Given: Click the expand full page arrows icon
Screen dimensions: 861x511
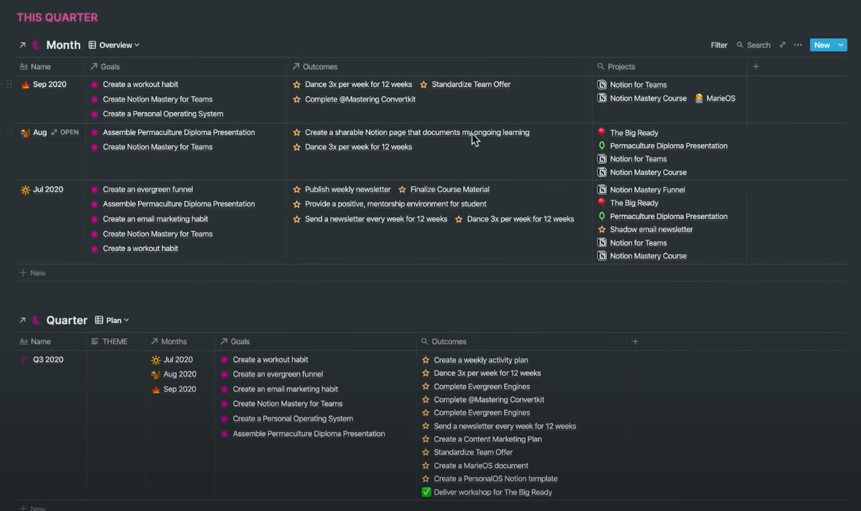Looking at the screenshot, I should pyautogui.click(x=782, y=45).
